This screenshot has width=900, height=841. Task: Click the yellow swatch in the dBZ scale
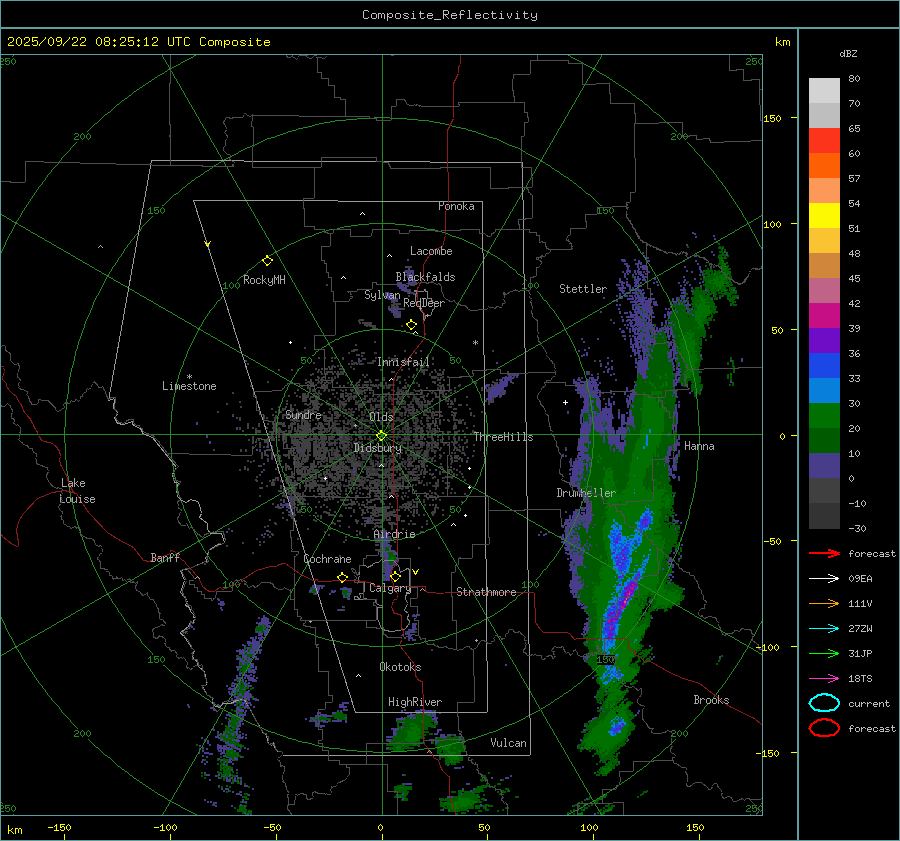tap(824, 215)
